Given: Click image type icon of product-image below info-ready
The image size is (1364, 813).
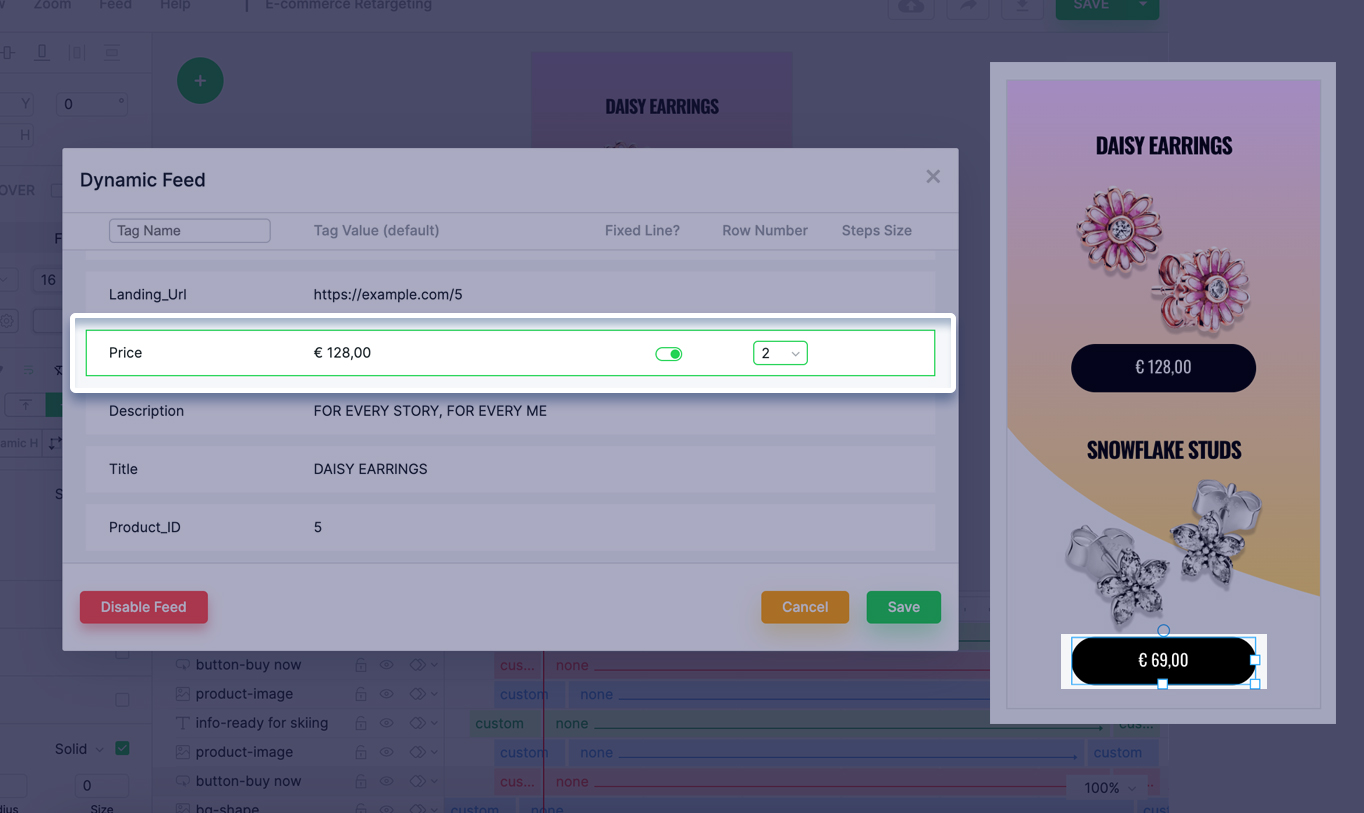Looking at the screenshot, I should [183, 752].
